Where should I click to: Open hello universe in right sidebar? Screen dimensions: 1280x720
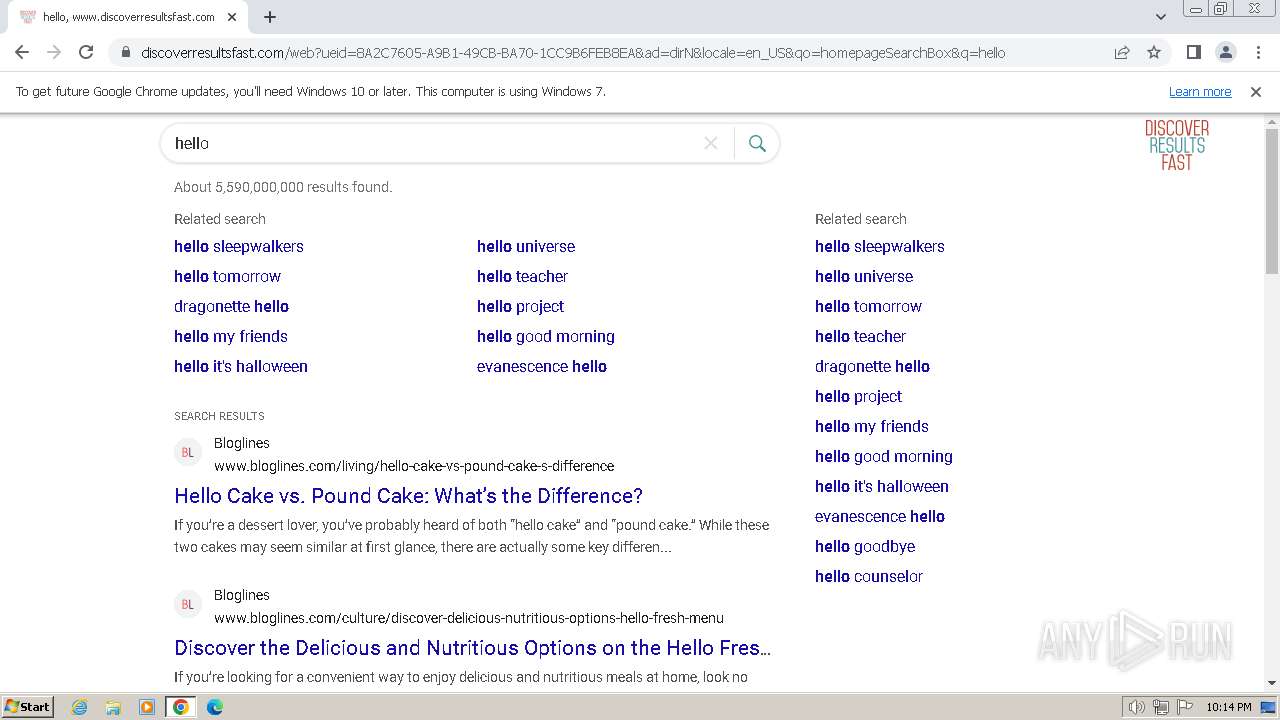[864, 276]
